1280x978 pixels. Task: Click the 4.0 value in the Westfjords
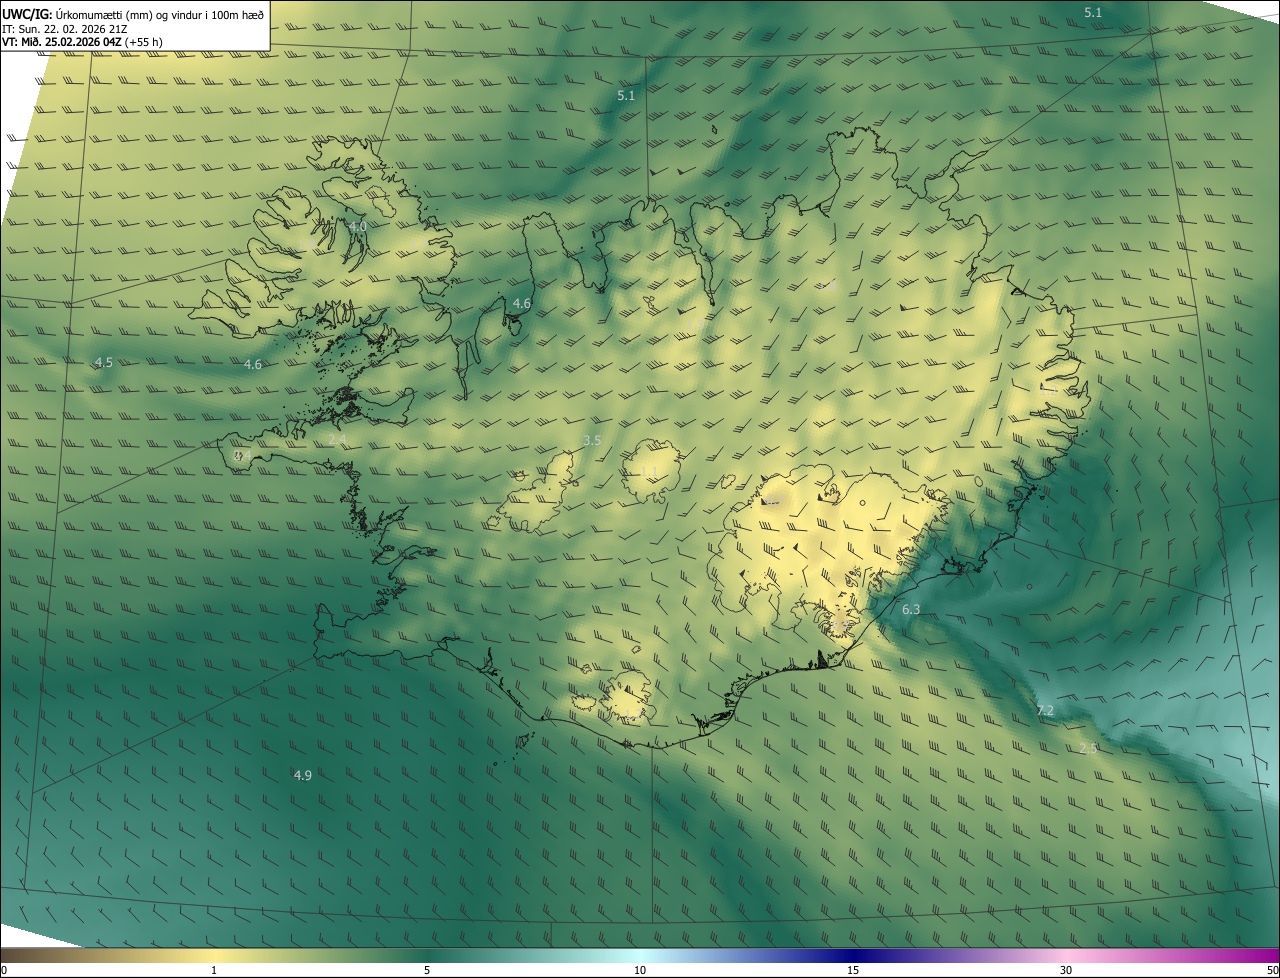tap(358, 227)
